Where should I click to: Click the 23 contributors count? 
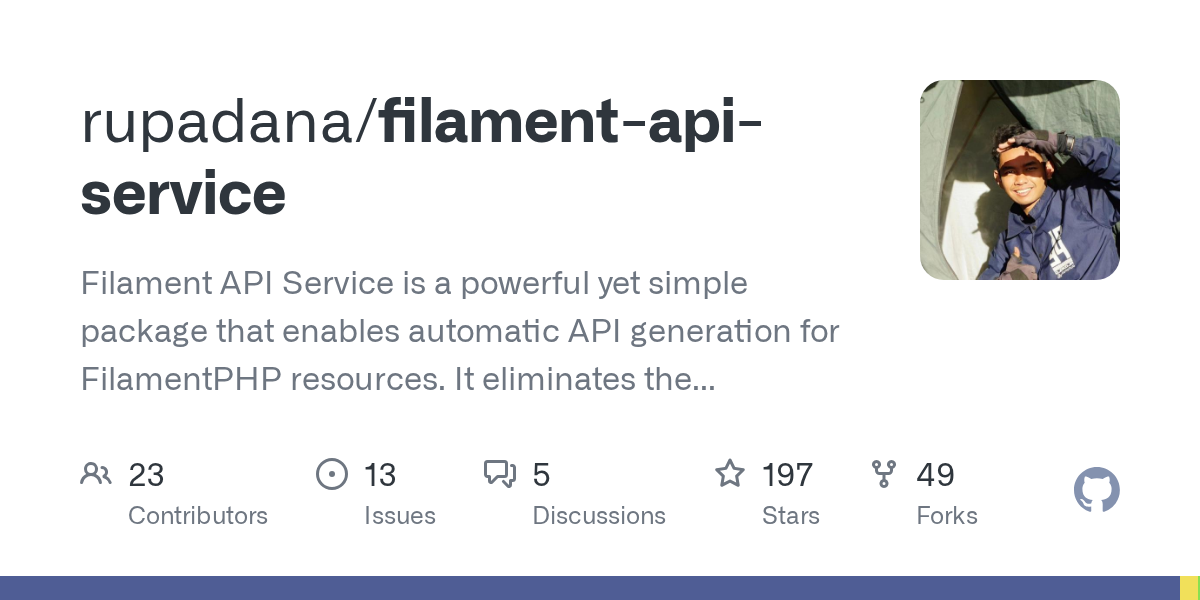click(x=146, y=474)
